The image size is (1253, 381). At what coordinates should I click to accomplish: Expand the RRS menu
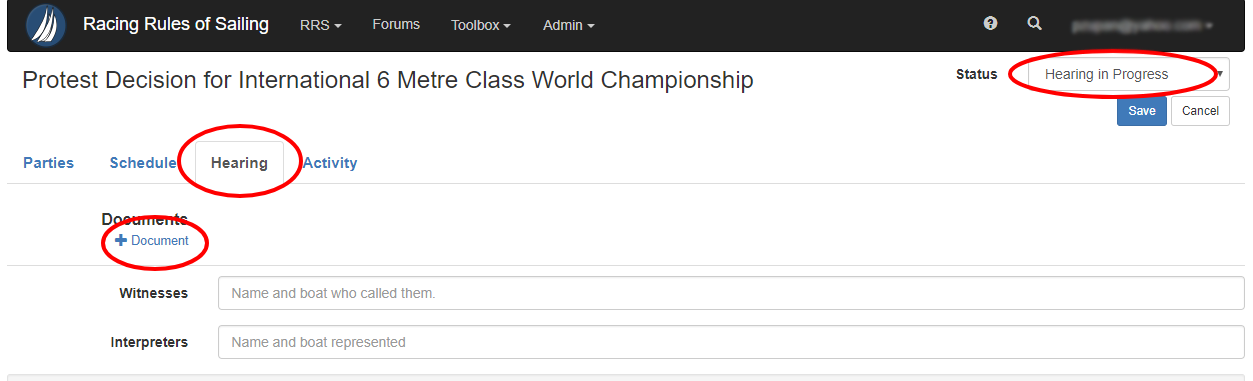[320, 25]
